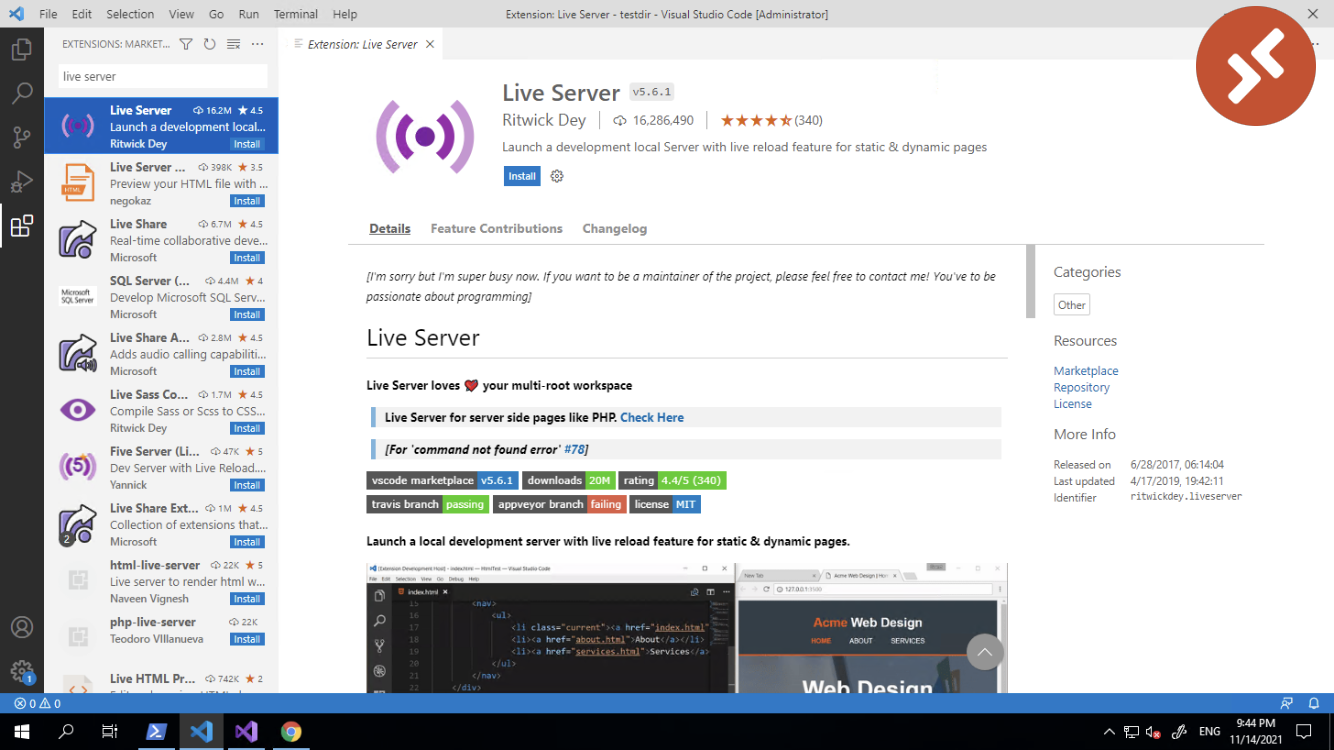Switch to the Changelog tab

tap(614, 228)
